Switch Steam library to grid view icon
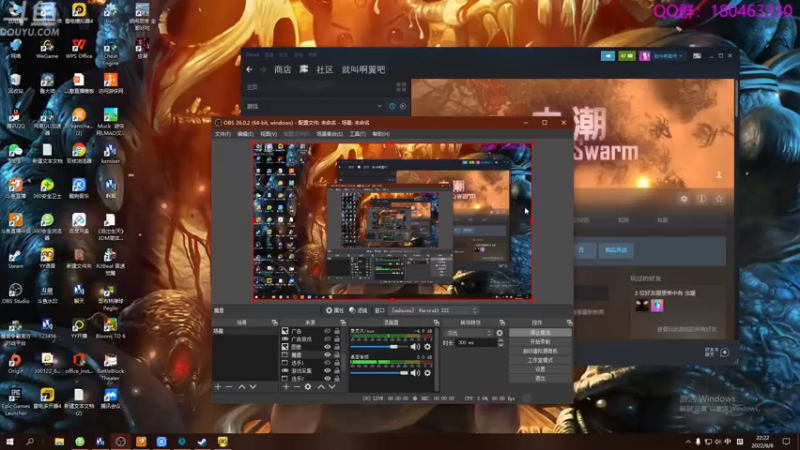800x450 pixels. 401,87
